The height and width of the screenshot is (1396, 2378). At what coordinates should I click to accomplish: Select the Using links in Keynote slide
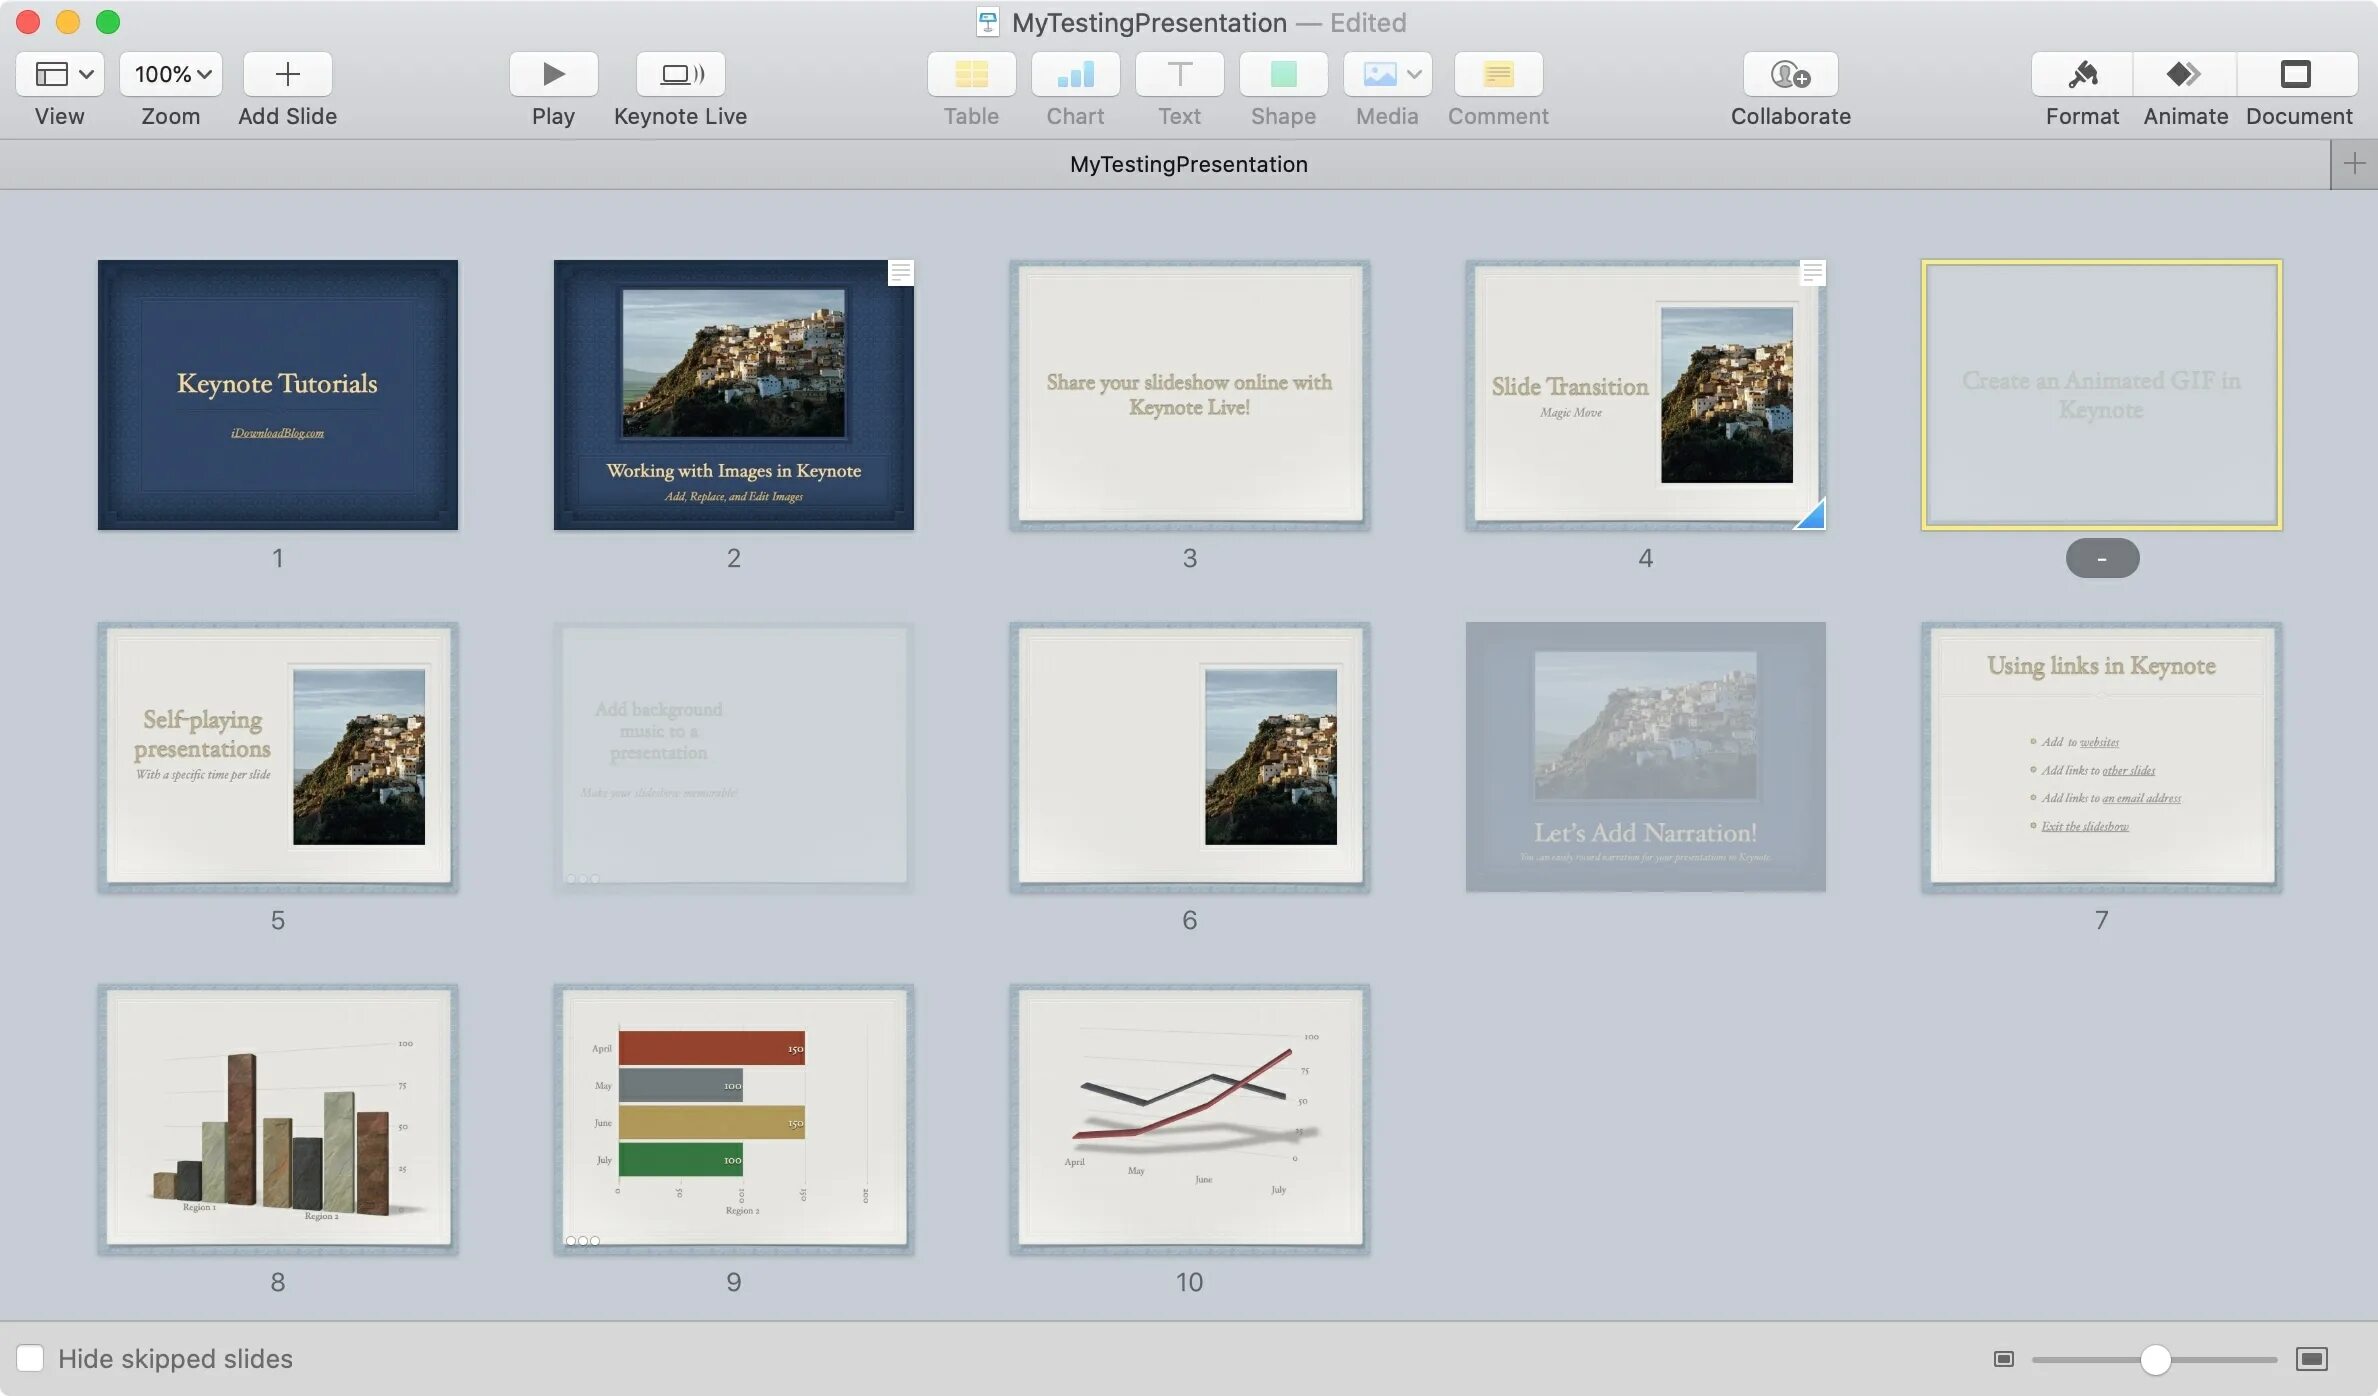pos(2101,757)
